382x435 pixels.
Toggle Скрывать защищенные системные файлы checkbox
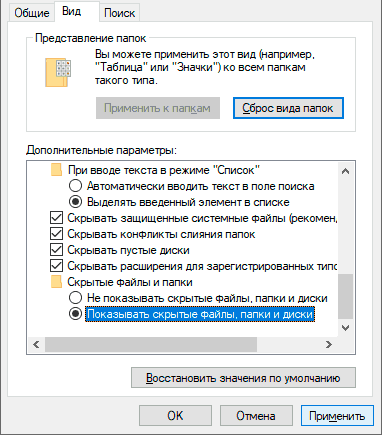click(56, 218)
